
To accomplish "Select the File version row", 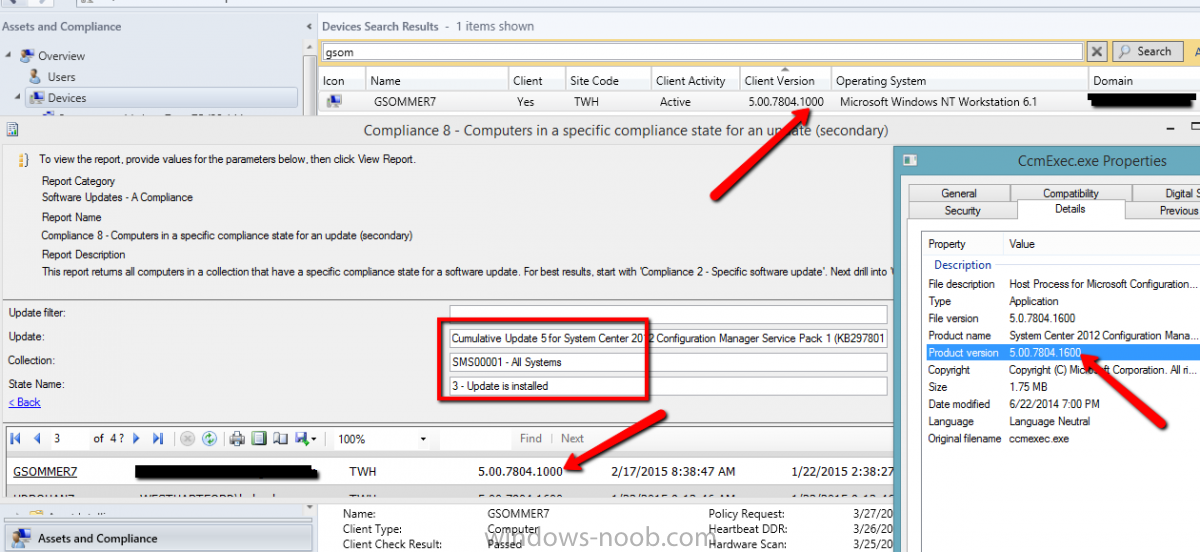I will click(1062, 318).
